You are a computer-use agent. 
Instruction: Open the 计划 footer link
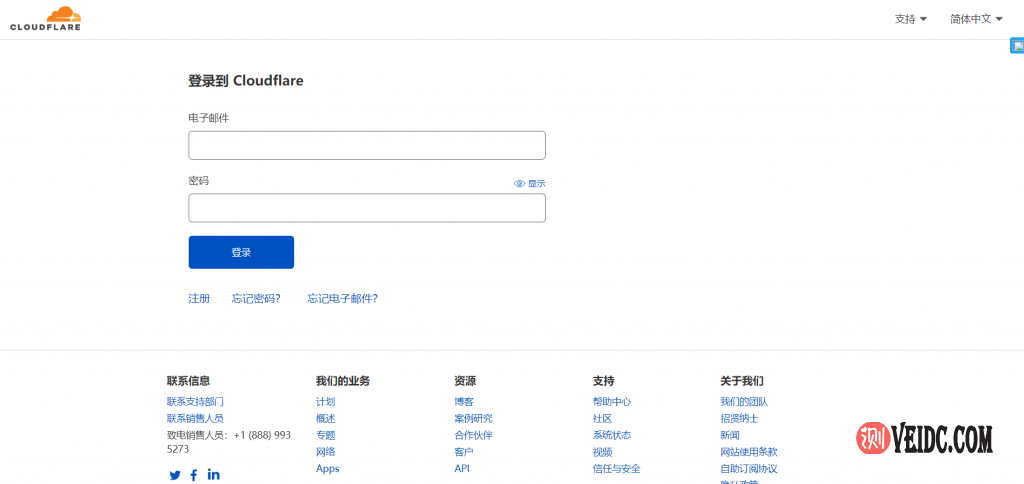325,402
